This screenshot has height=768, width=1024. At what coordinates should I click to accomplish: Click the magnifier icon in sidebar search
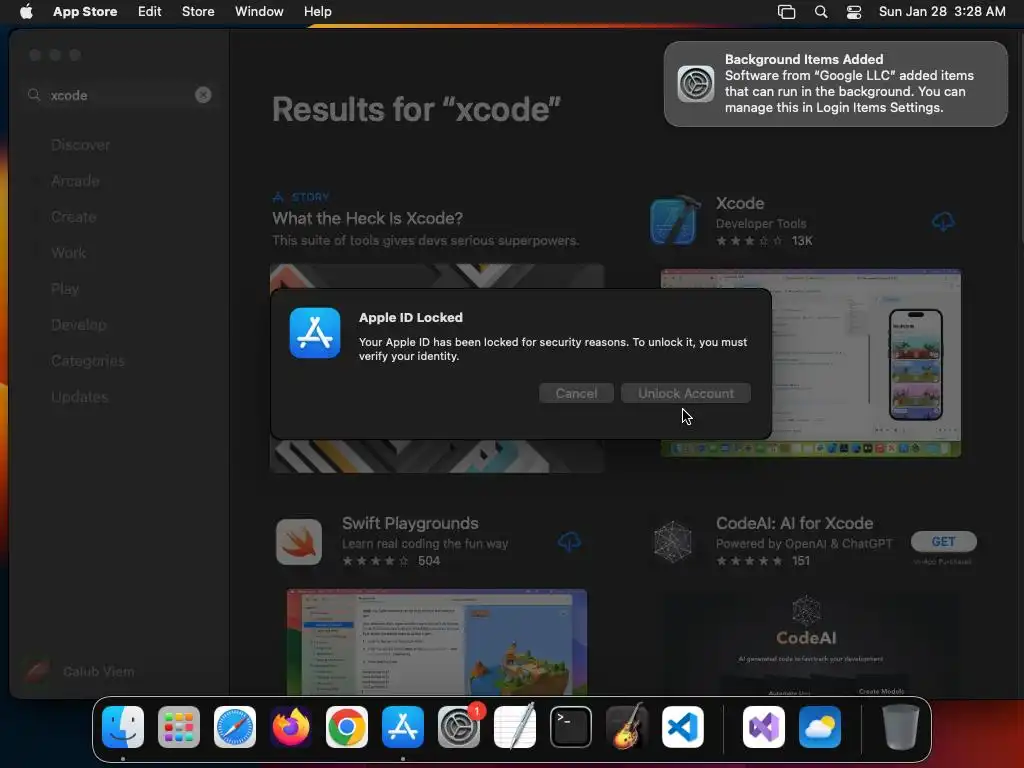[x=34, y=95]
